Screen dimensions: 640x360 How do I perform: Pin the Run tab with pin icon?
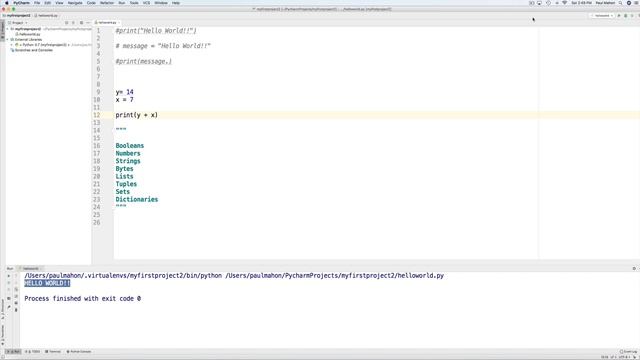(x=9, y=307)
